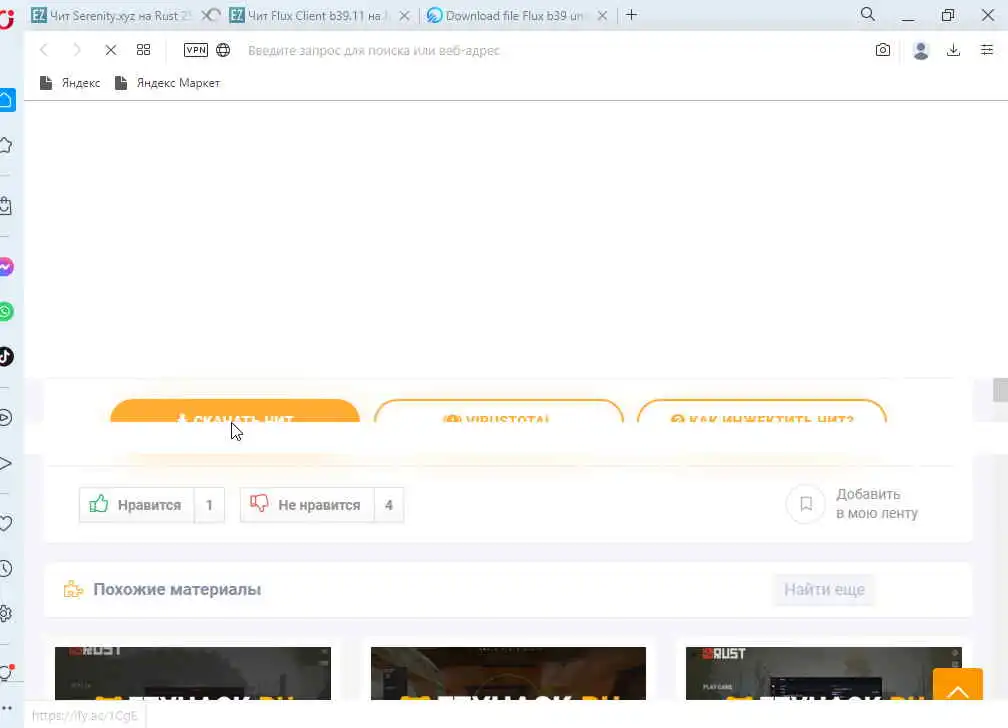Image resolution: width=1008 pixels, height=728 pixels.
Task: Open the three-dots sidebar setup
Action: coord(6,708)
